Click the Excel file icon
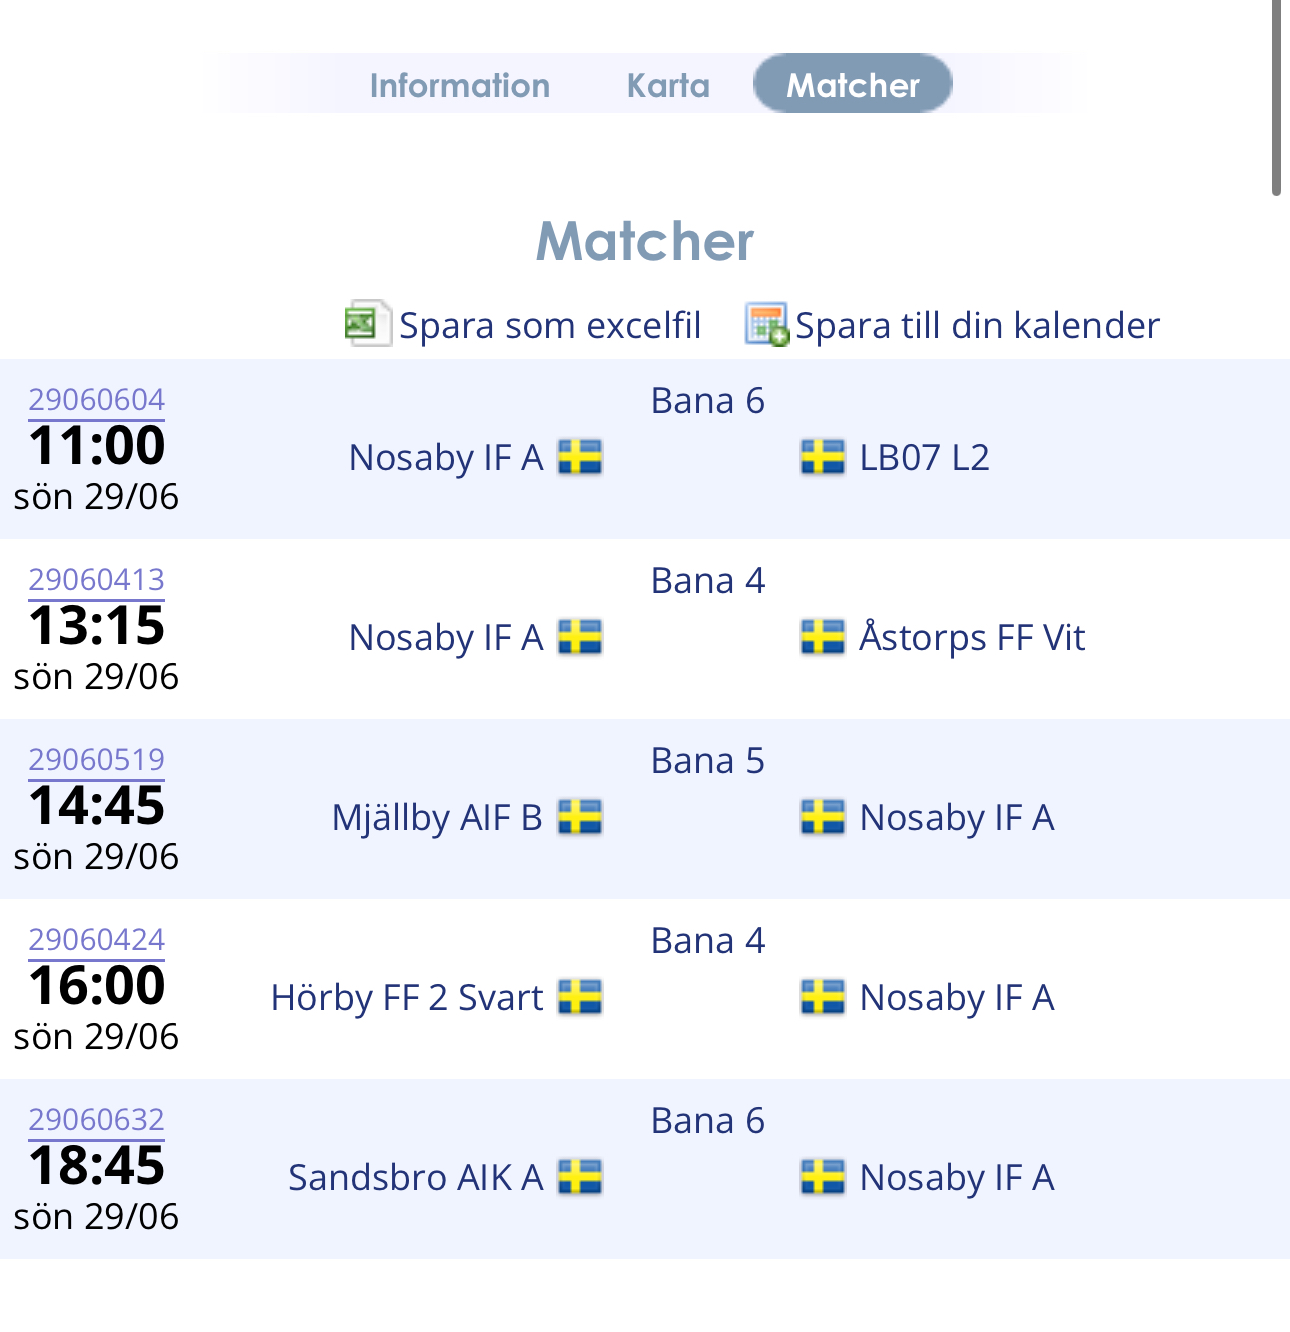 (x=365, y=324)
